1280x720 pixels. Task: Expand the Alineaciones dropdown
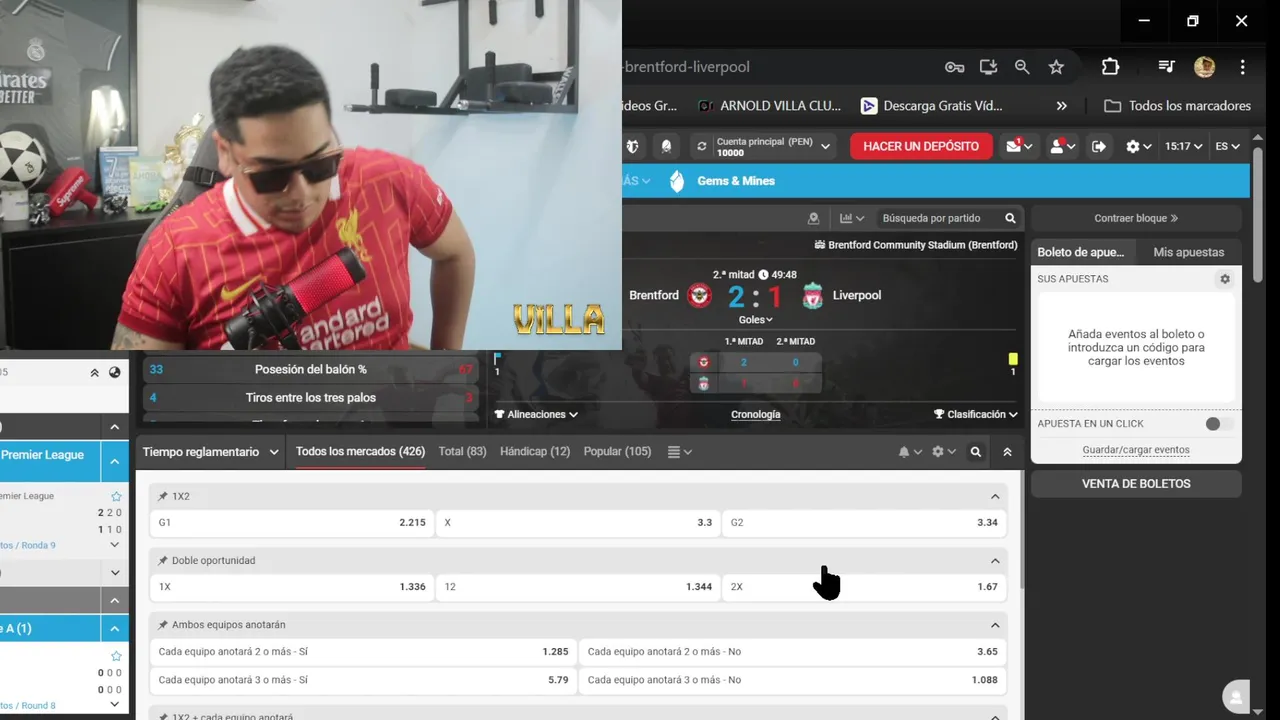[536, 414]
